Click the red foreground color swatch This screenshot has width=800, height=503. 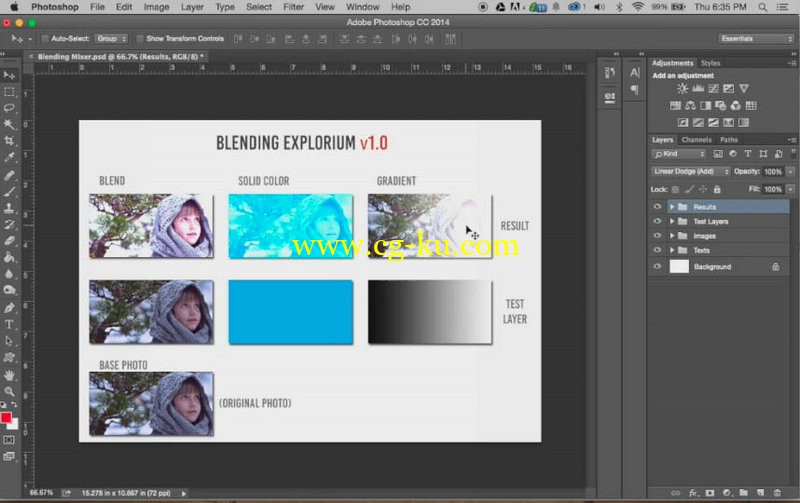[6, 418]
